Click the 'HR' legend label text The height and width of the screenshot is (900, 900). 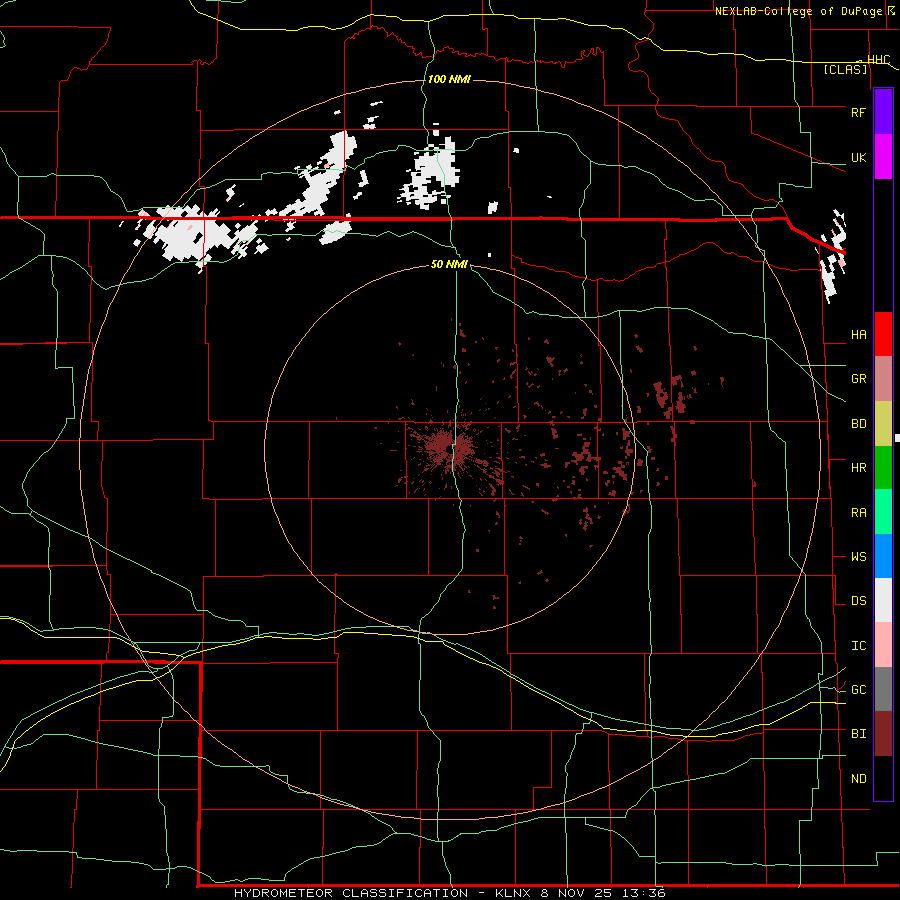pos(858,468)
